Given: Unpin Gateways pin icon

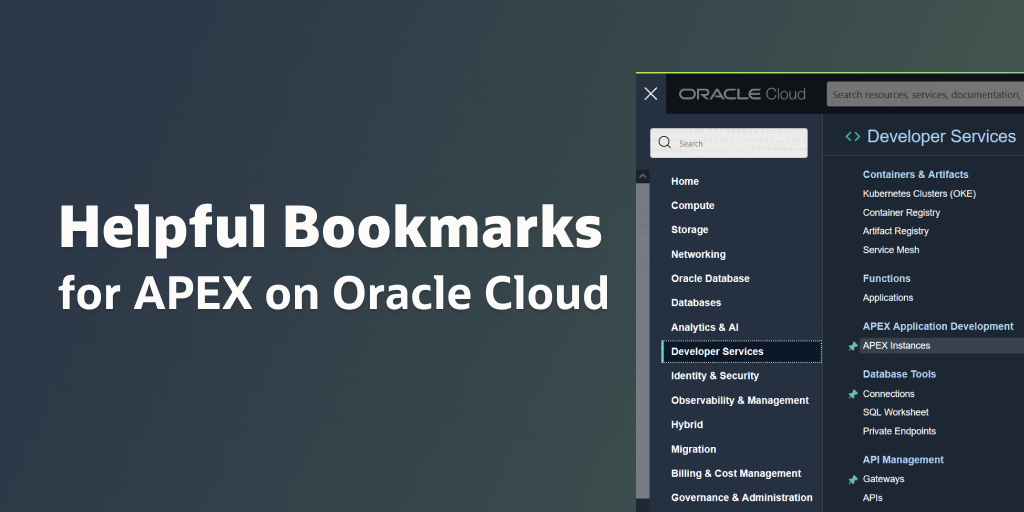Looking at the screenshot, I should (x=852, y=479).
